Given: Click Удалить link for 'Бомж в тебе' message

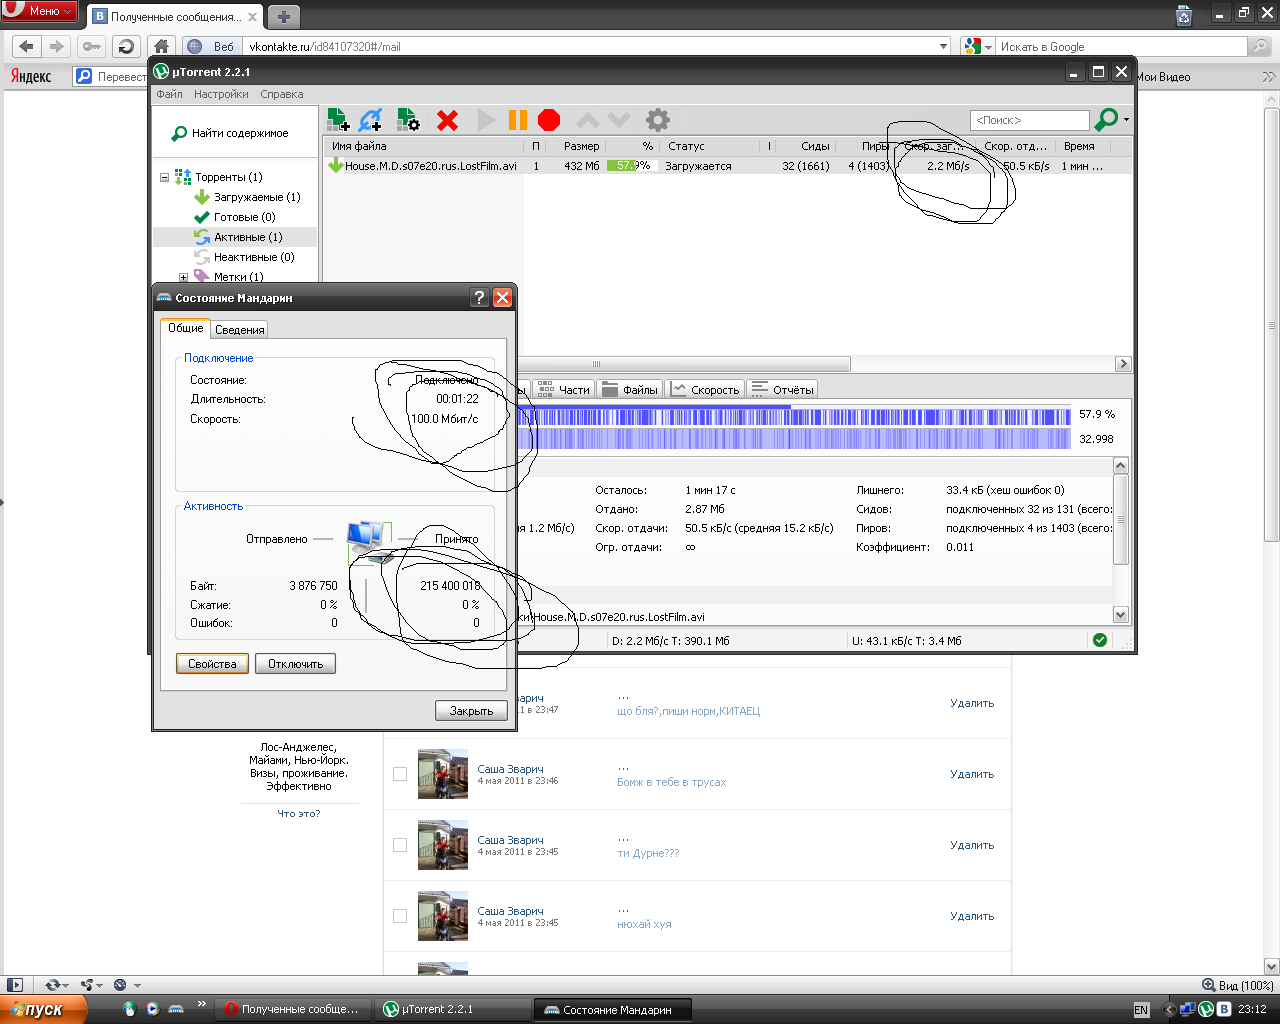Looking at the screenshot, I should click(972, 774).
